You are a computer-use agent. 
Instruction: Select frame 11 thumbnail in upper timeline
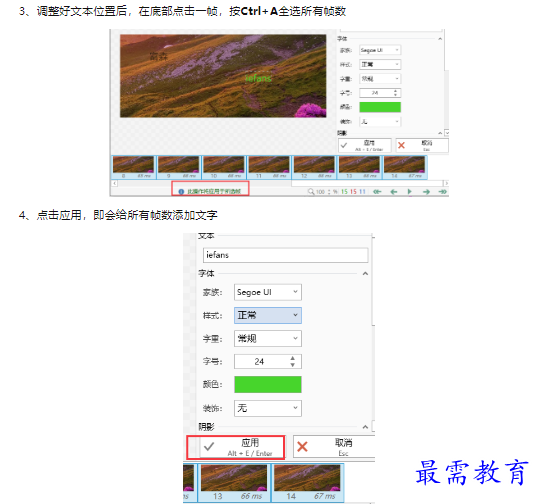[x=269, y=167]
